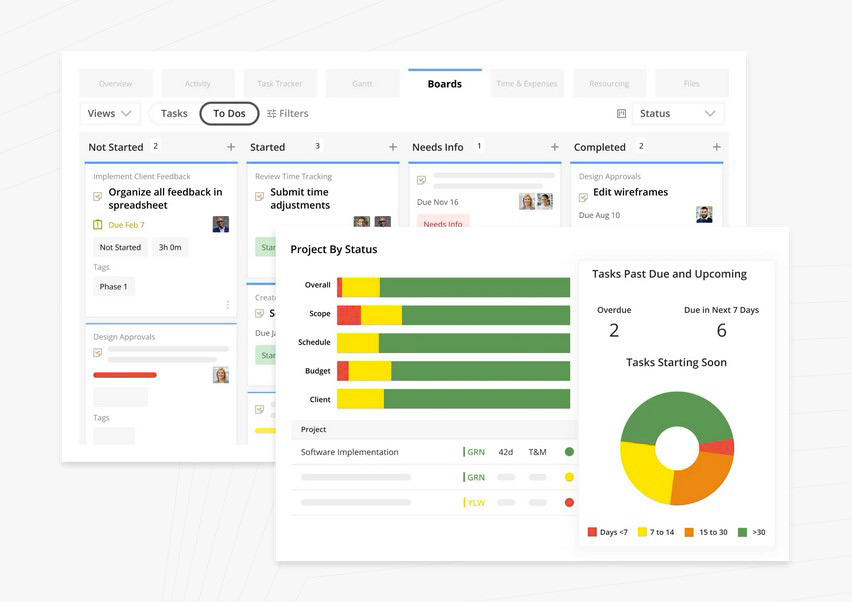Image resolution: width=852 pixels, height=602 pixels.
Task: Click the plus icon in Started column
Action: point(393,147)
